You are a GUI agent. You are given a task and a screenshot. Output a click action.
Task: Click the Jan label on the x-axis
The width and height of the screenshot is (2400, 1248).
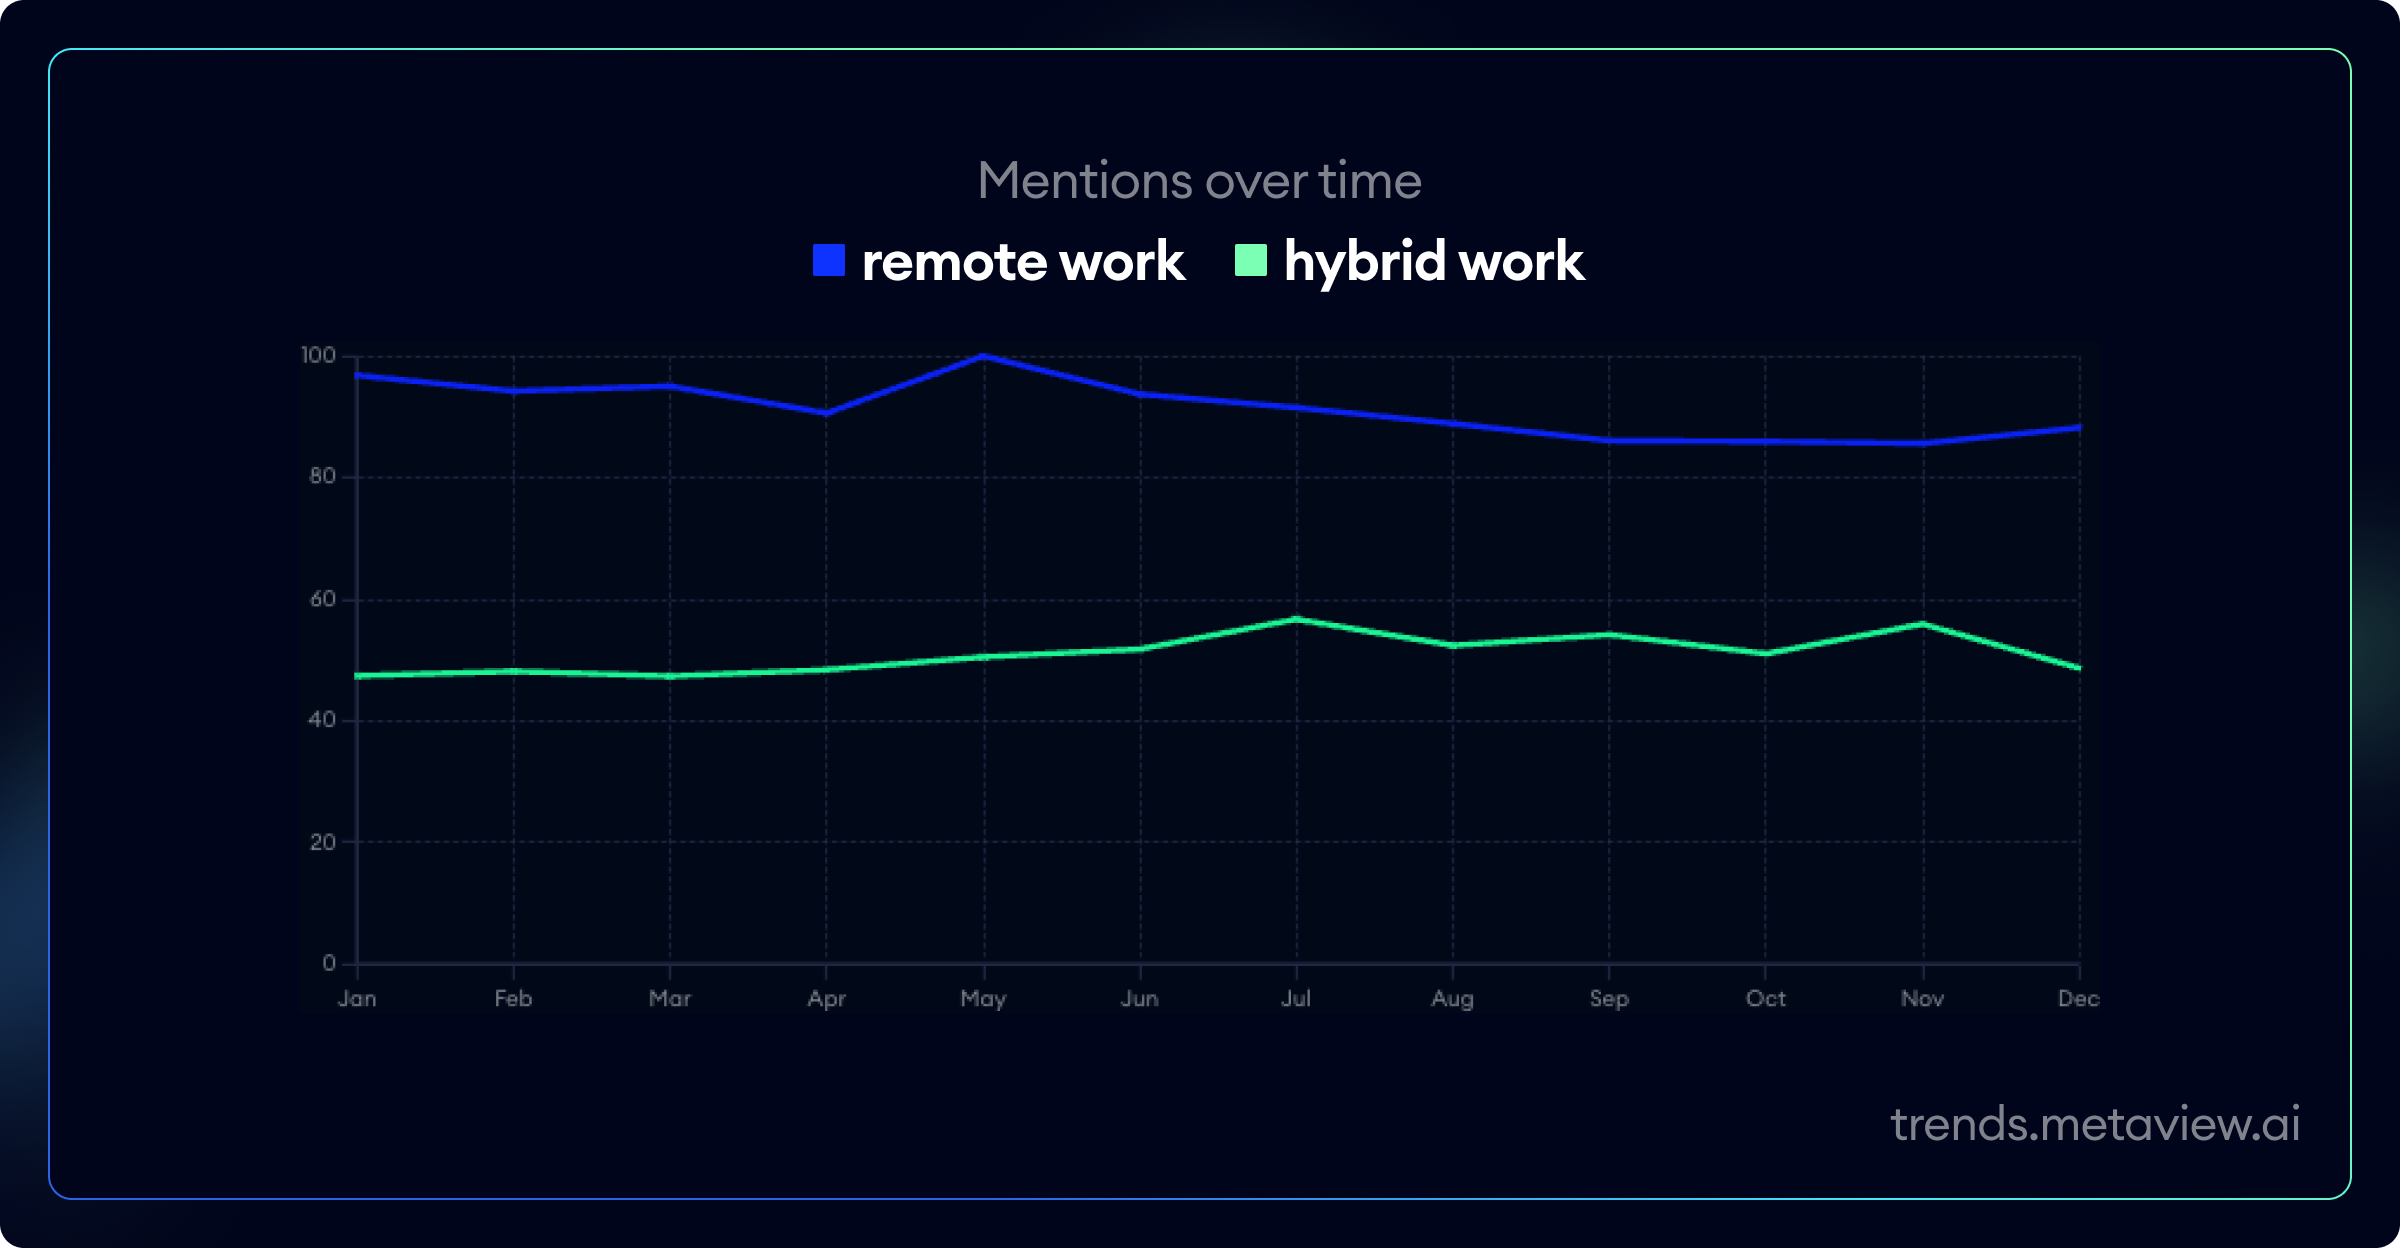click(x=357, y=998)
